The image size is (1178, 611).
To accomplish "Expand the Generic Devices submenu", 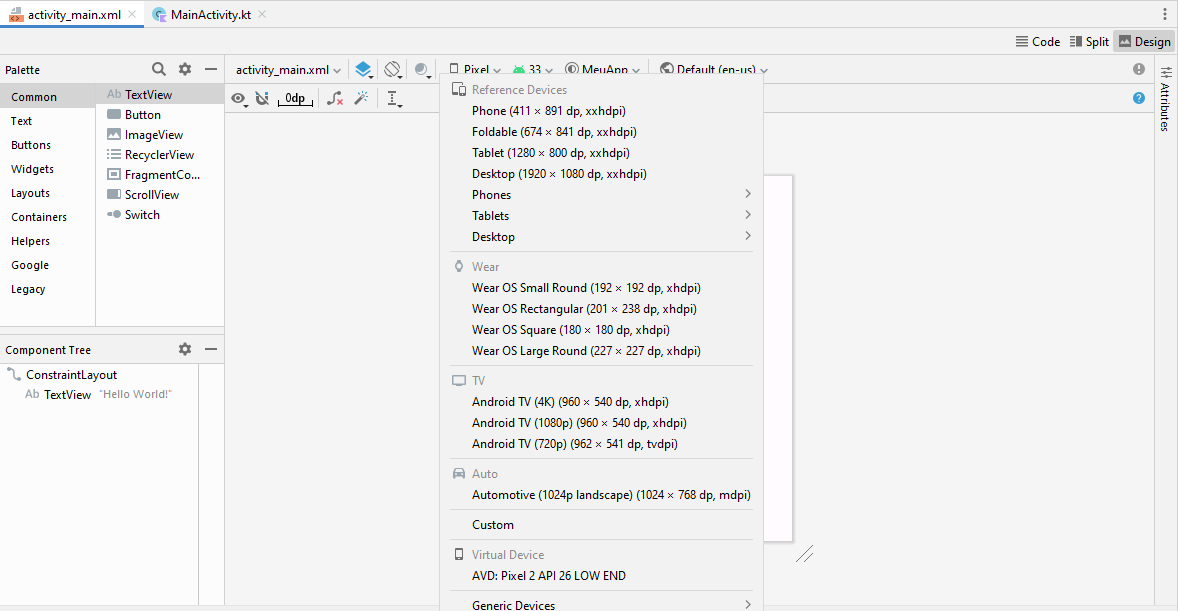I will [x=610, y=605].
